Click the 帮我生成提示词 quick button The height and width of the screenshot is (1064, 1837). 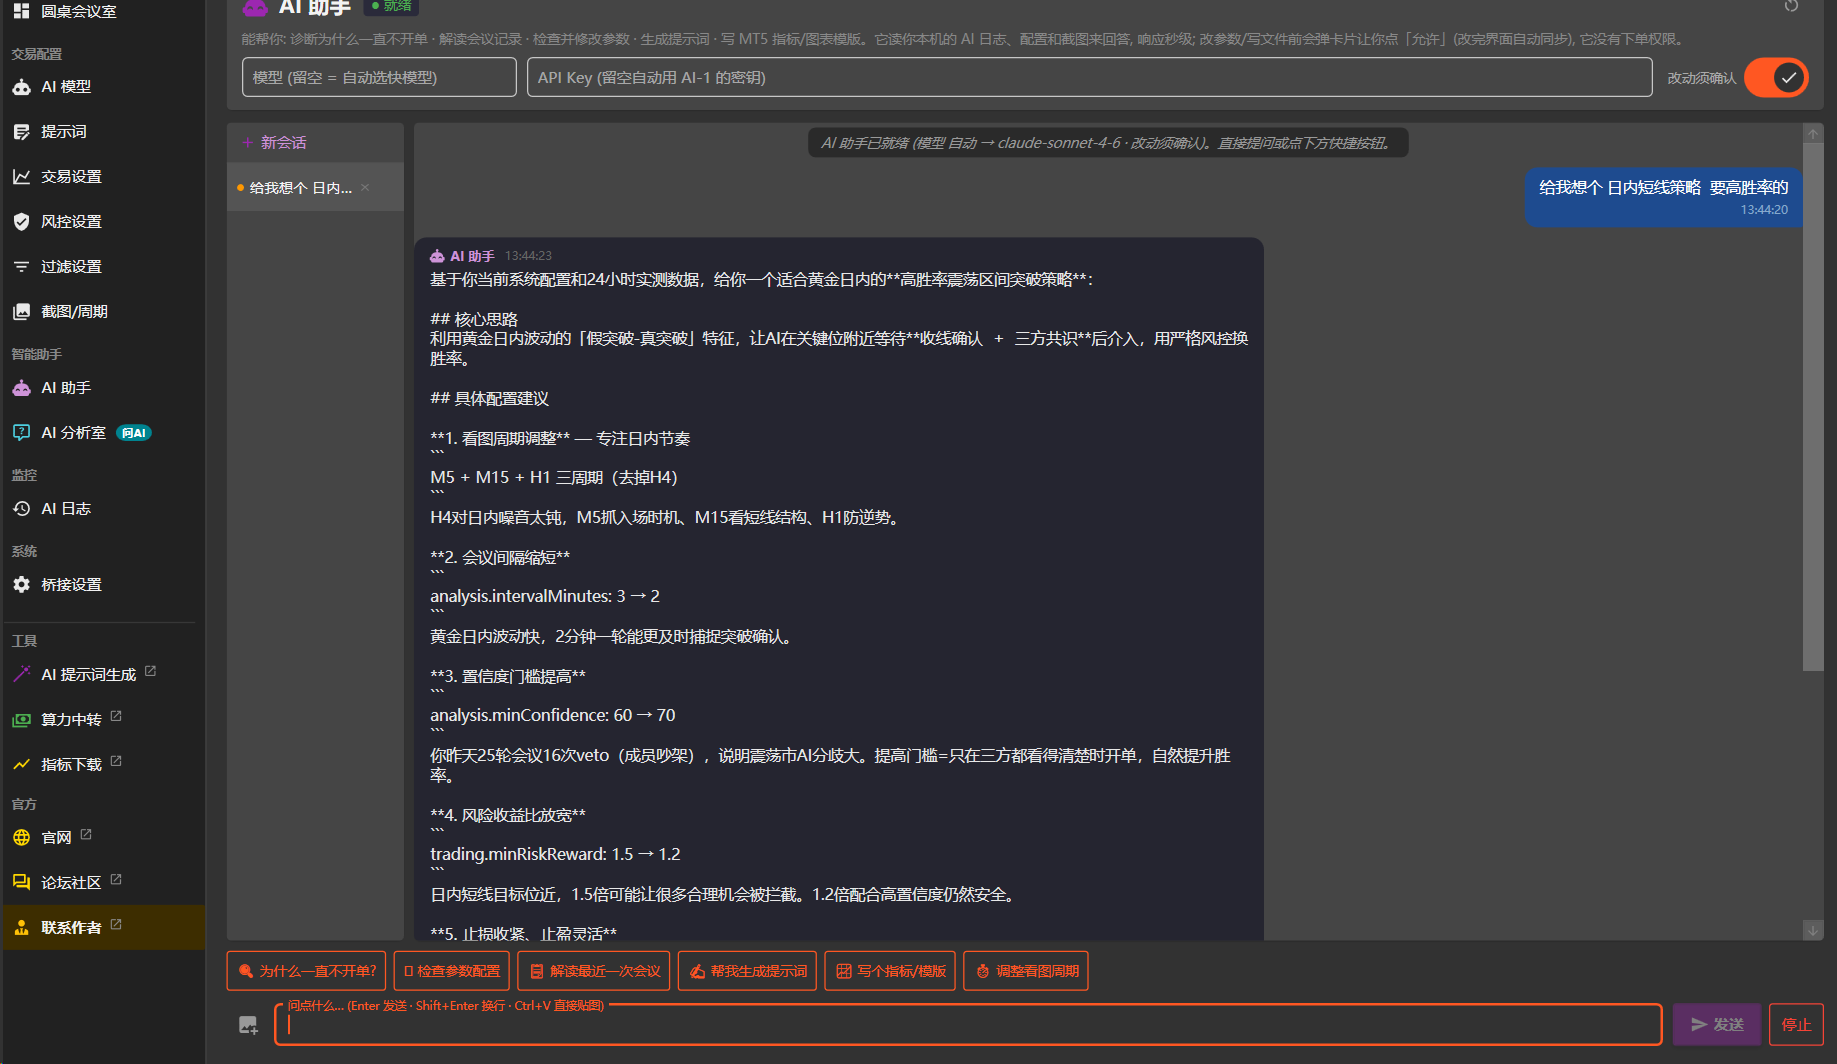[747, 971]
